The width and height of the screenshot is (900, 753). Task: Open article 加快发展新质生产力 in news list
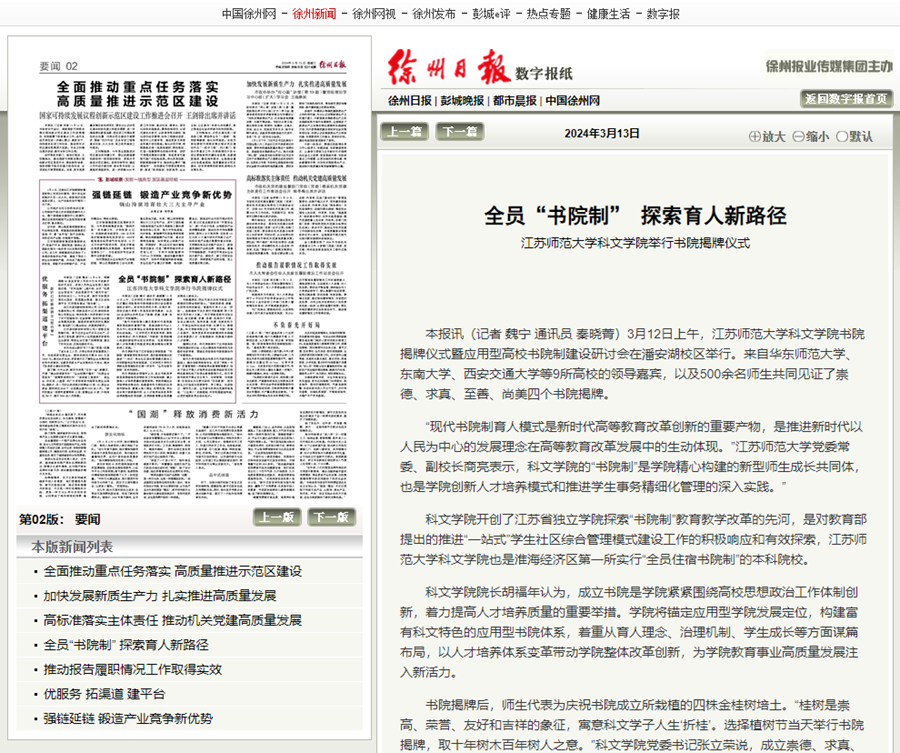[x=160, y=596]
